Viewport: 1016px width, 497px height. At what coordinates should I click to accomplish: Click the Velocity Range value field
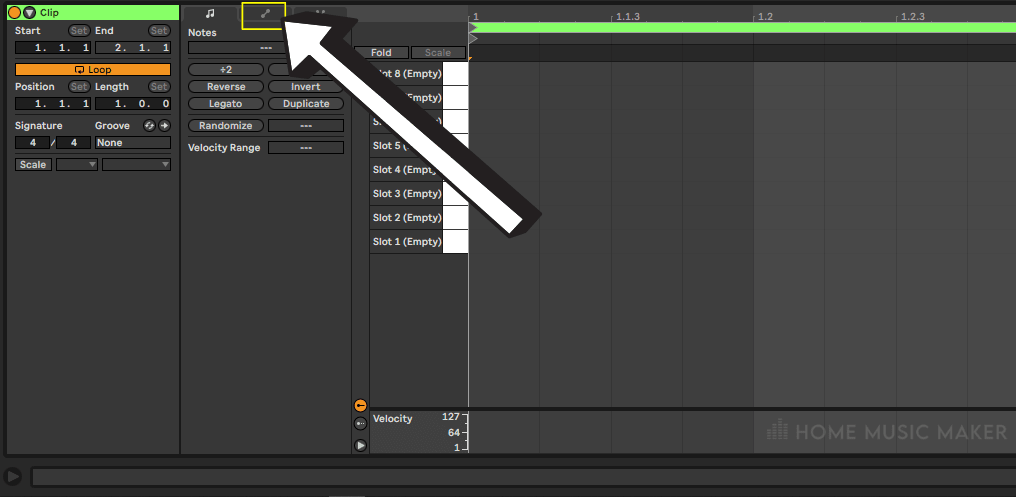tap(306, 148)
